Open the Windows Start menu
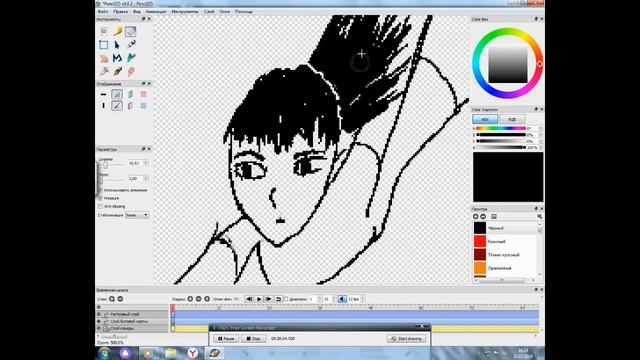The image size is (640, 360). click(x=104, y=353)
